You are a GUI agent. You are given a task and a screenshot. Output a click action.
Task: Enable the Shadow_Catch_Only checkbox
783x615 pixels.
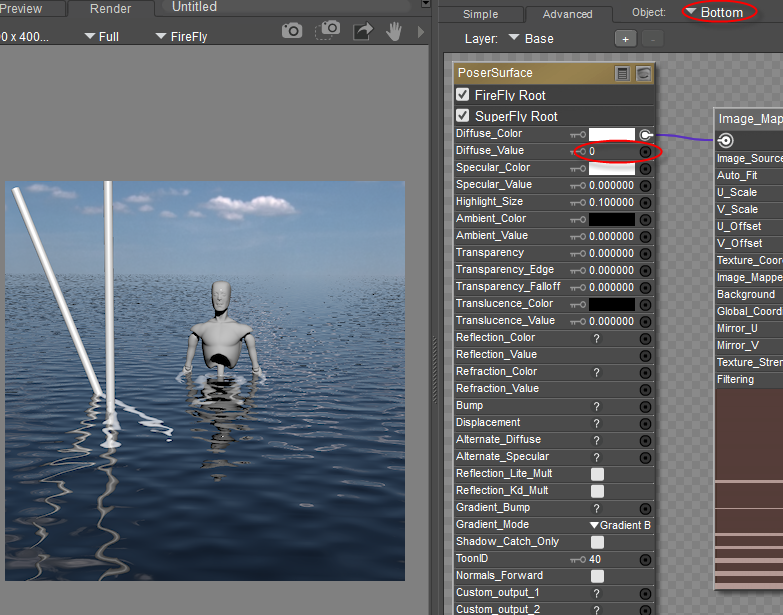click(597, 542)
